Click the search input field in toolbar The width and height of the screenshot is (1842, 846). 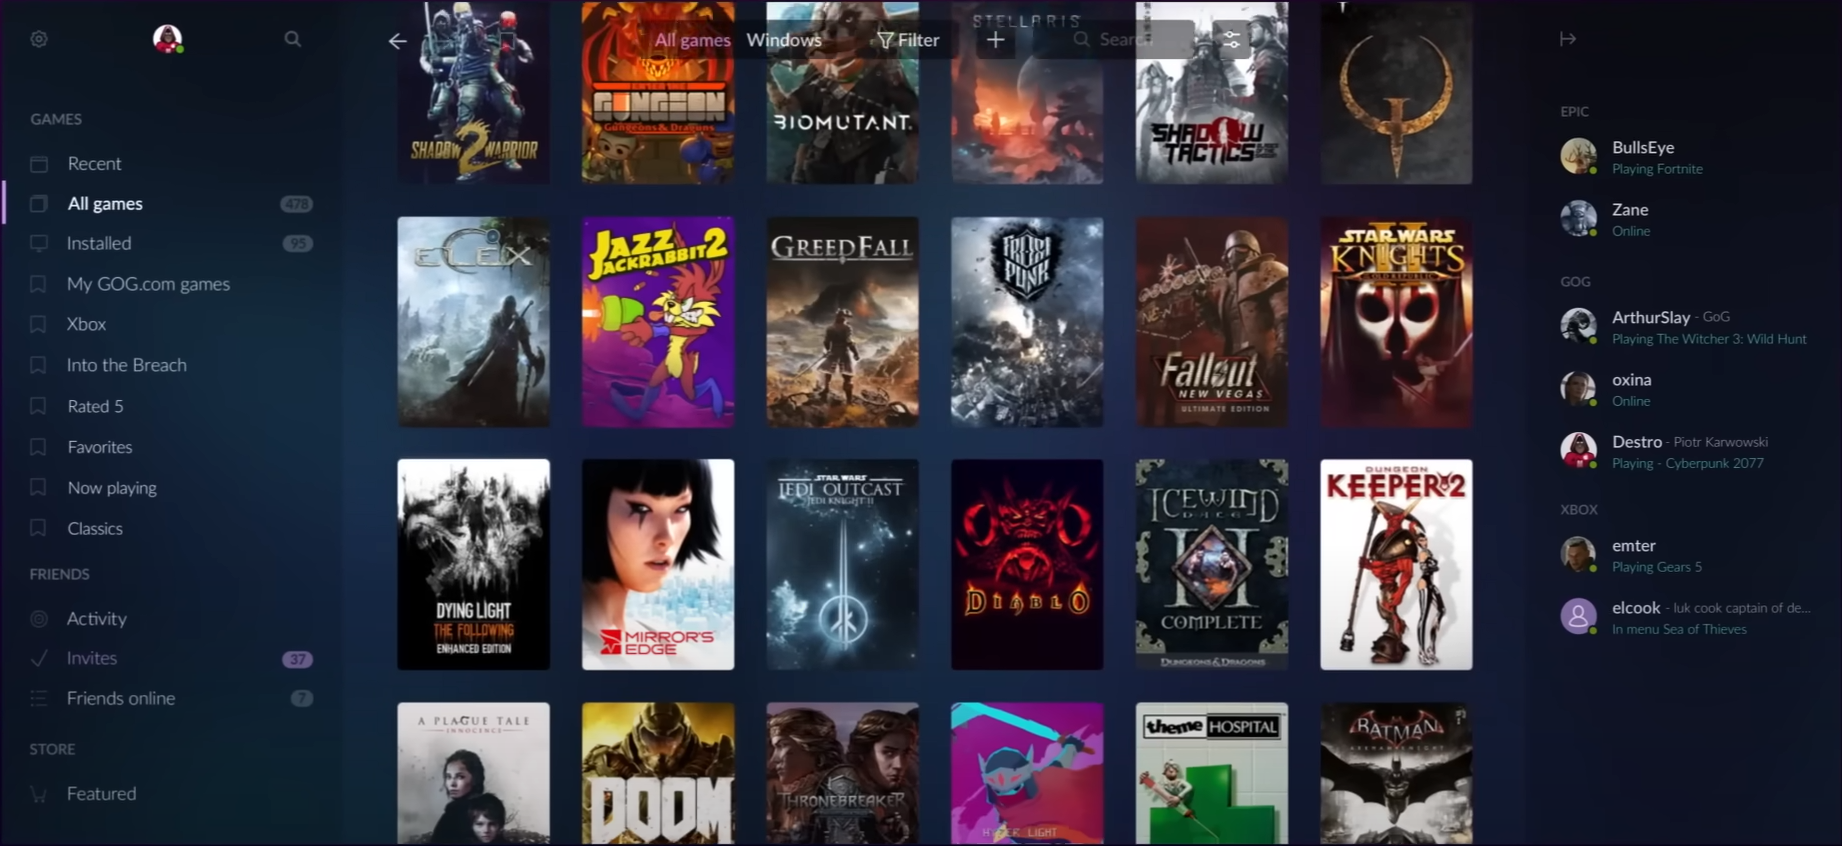(x=1125, y=40)
